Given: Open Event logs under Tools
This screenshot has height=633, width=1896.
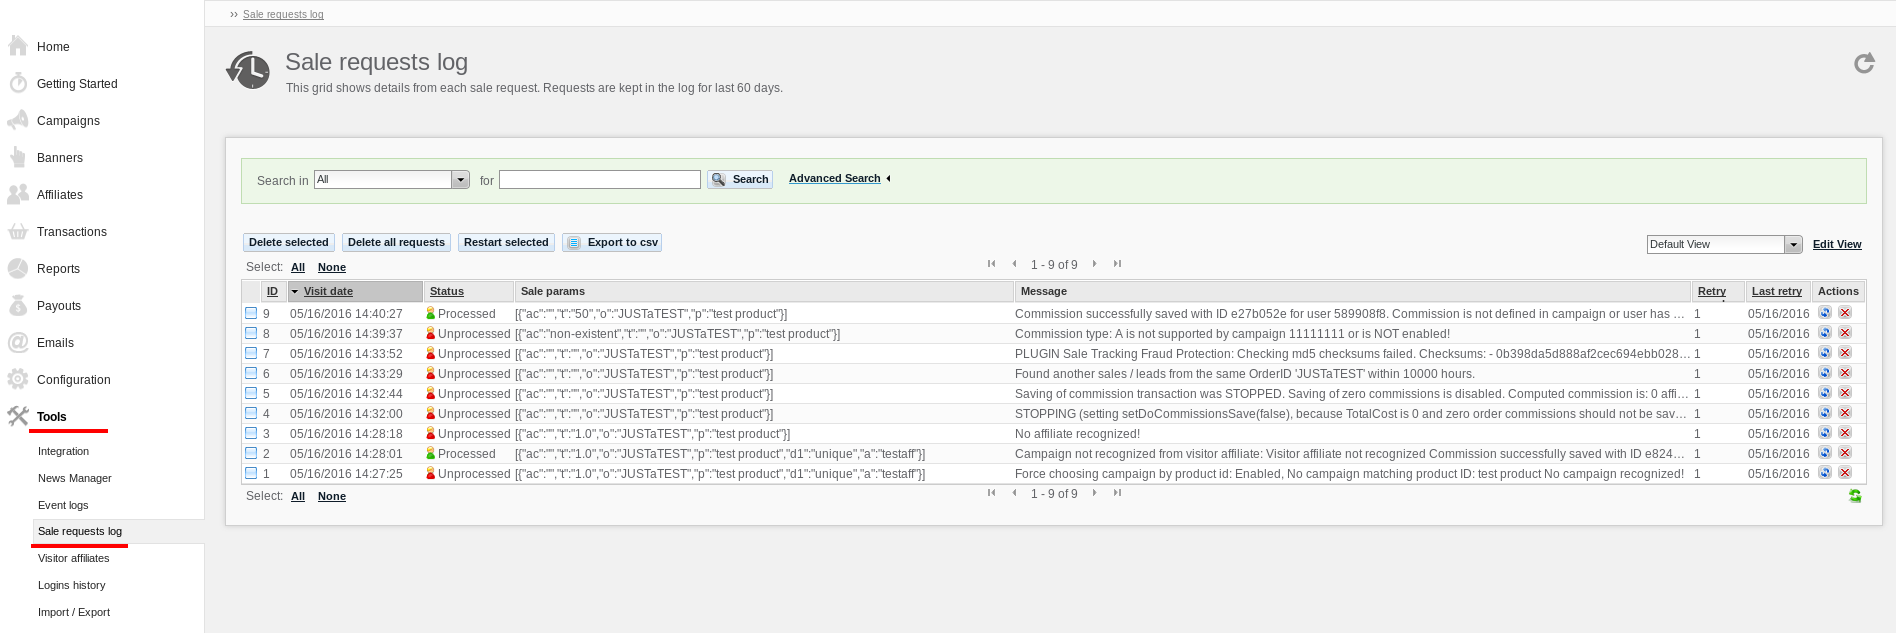Looking at the screenshot, I should pyautogui.click(x=63, y=505).
